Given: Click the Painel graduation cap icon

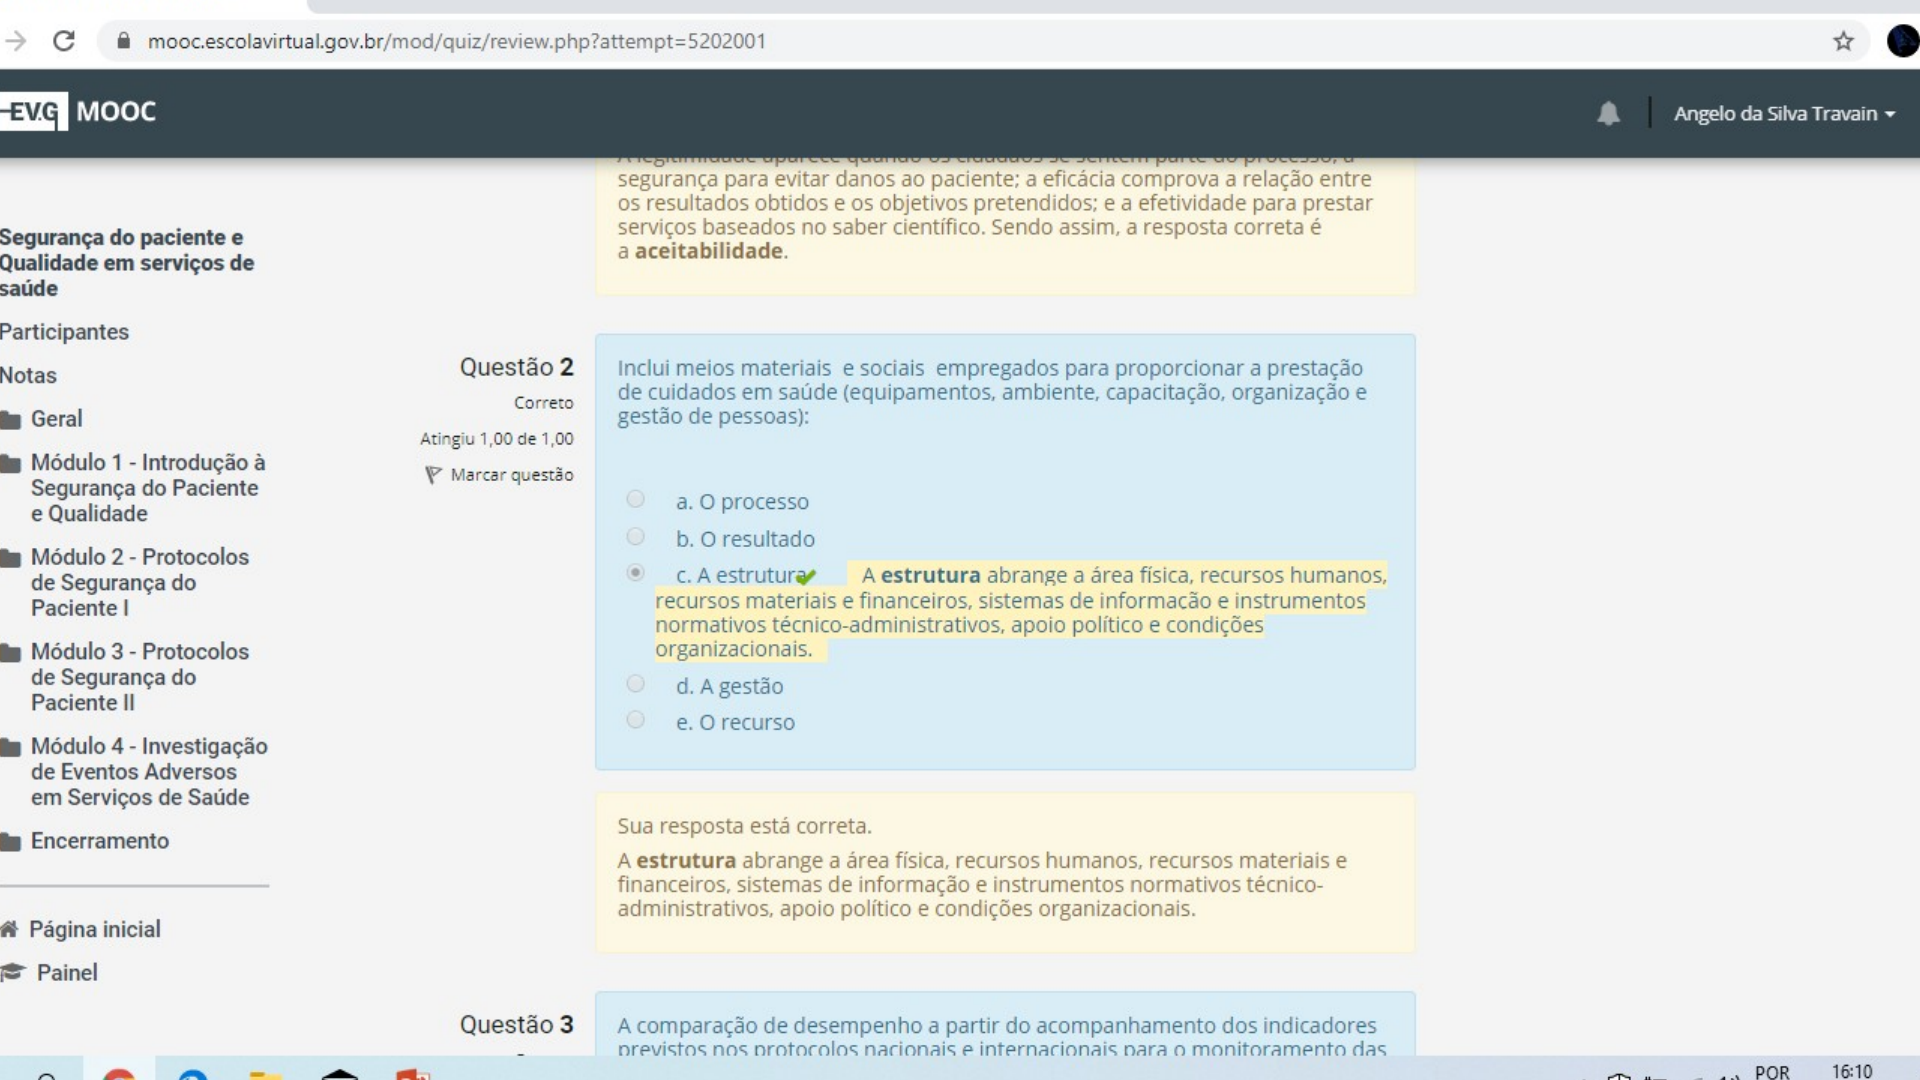Looking at the screenshot, I should pos(12,972).
